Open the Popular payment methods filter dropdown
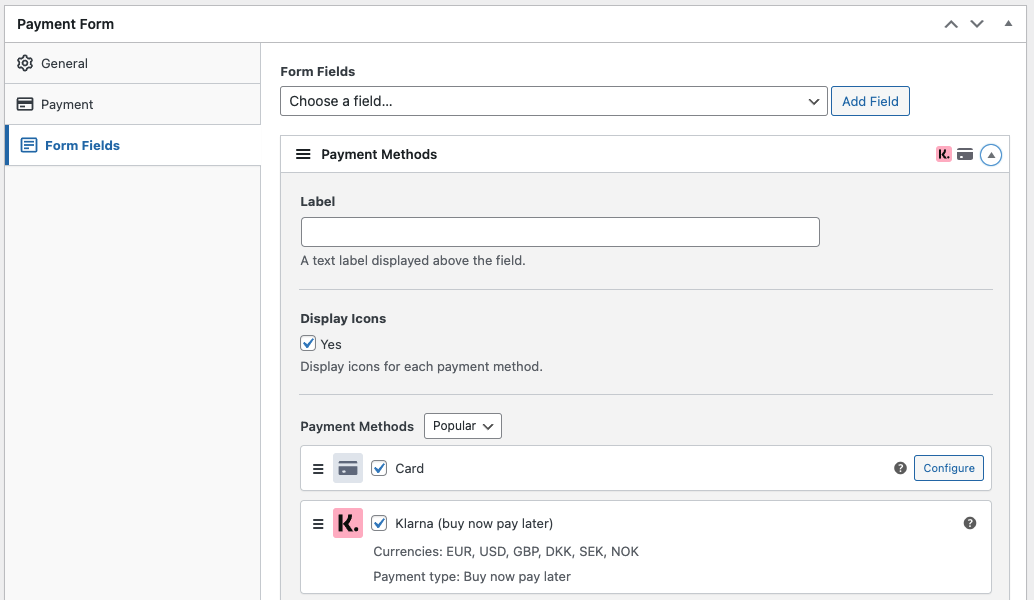Image resolution: width=1034 pixels, height=600 pixels. click(x=462, y=426)
